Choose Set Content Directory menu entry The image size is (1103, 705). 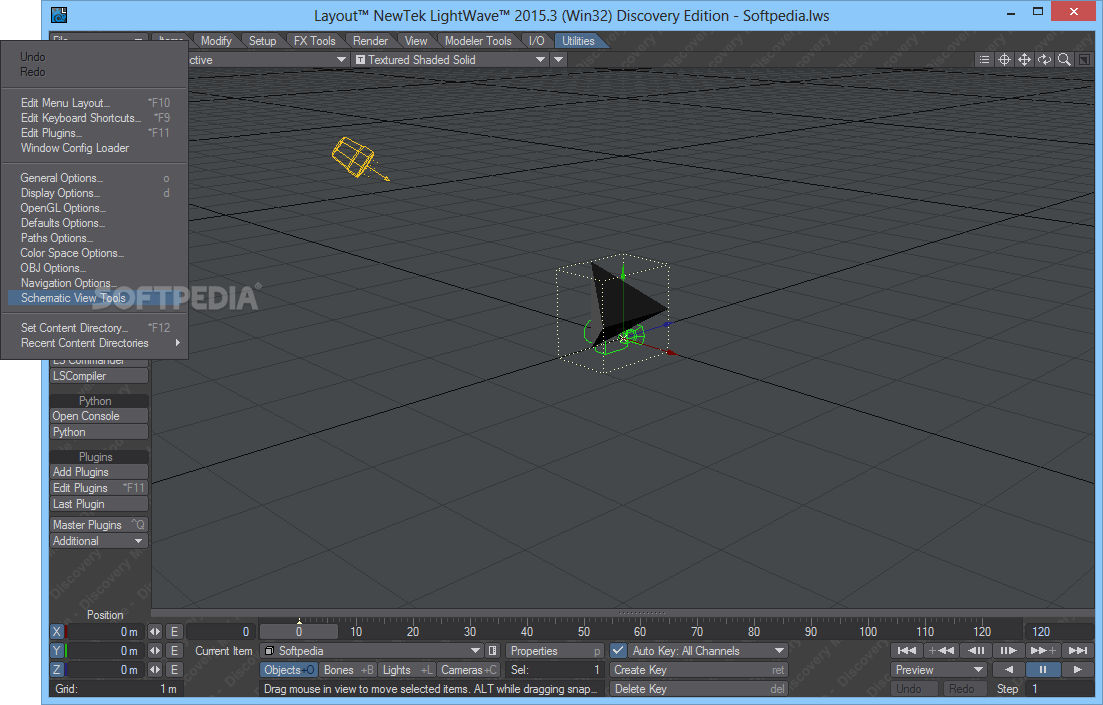[x=94, y=328]
